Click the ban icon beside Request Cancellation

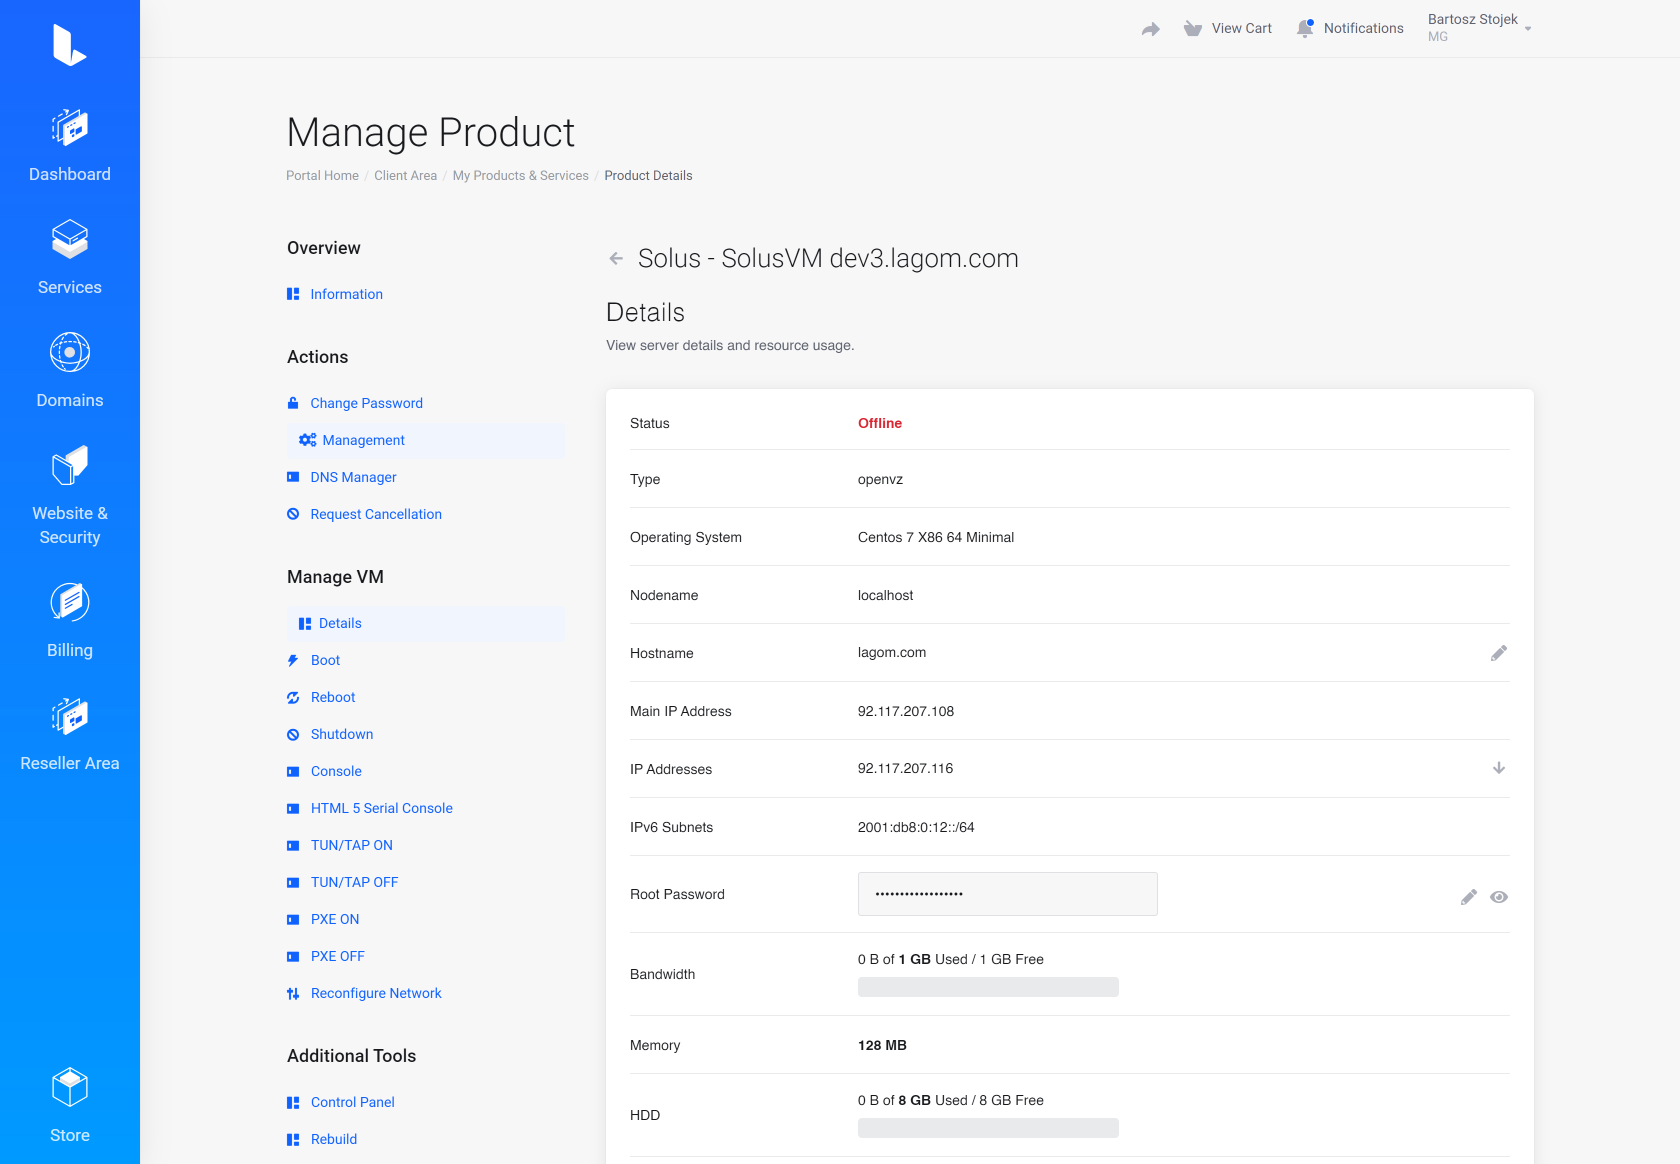pos(293,514)
